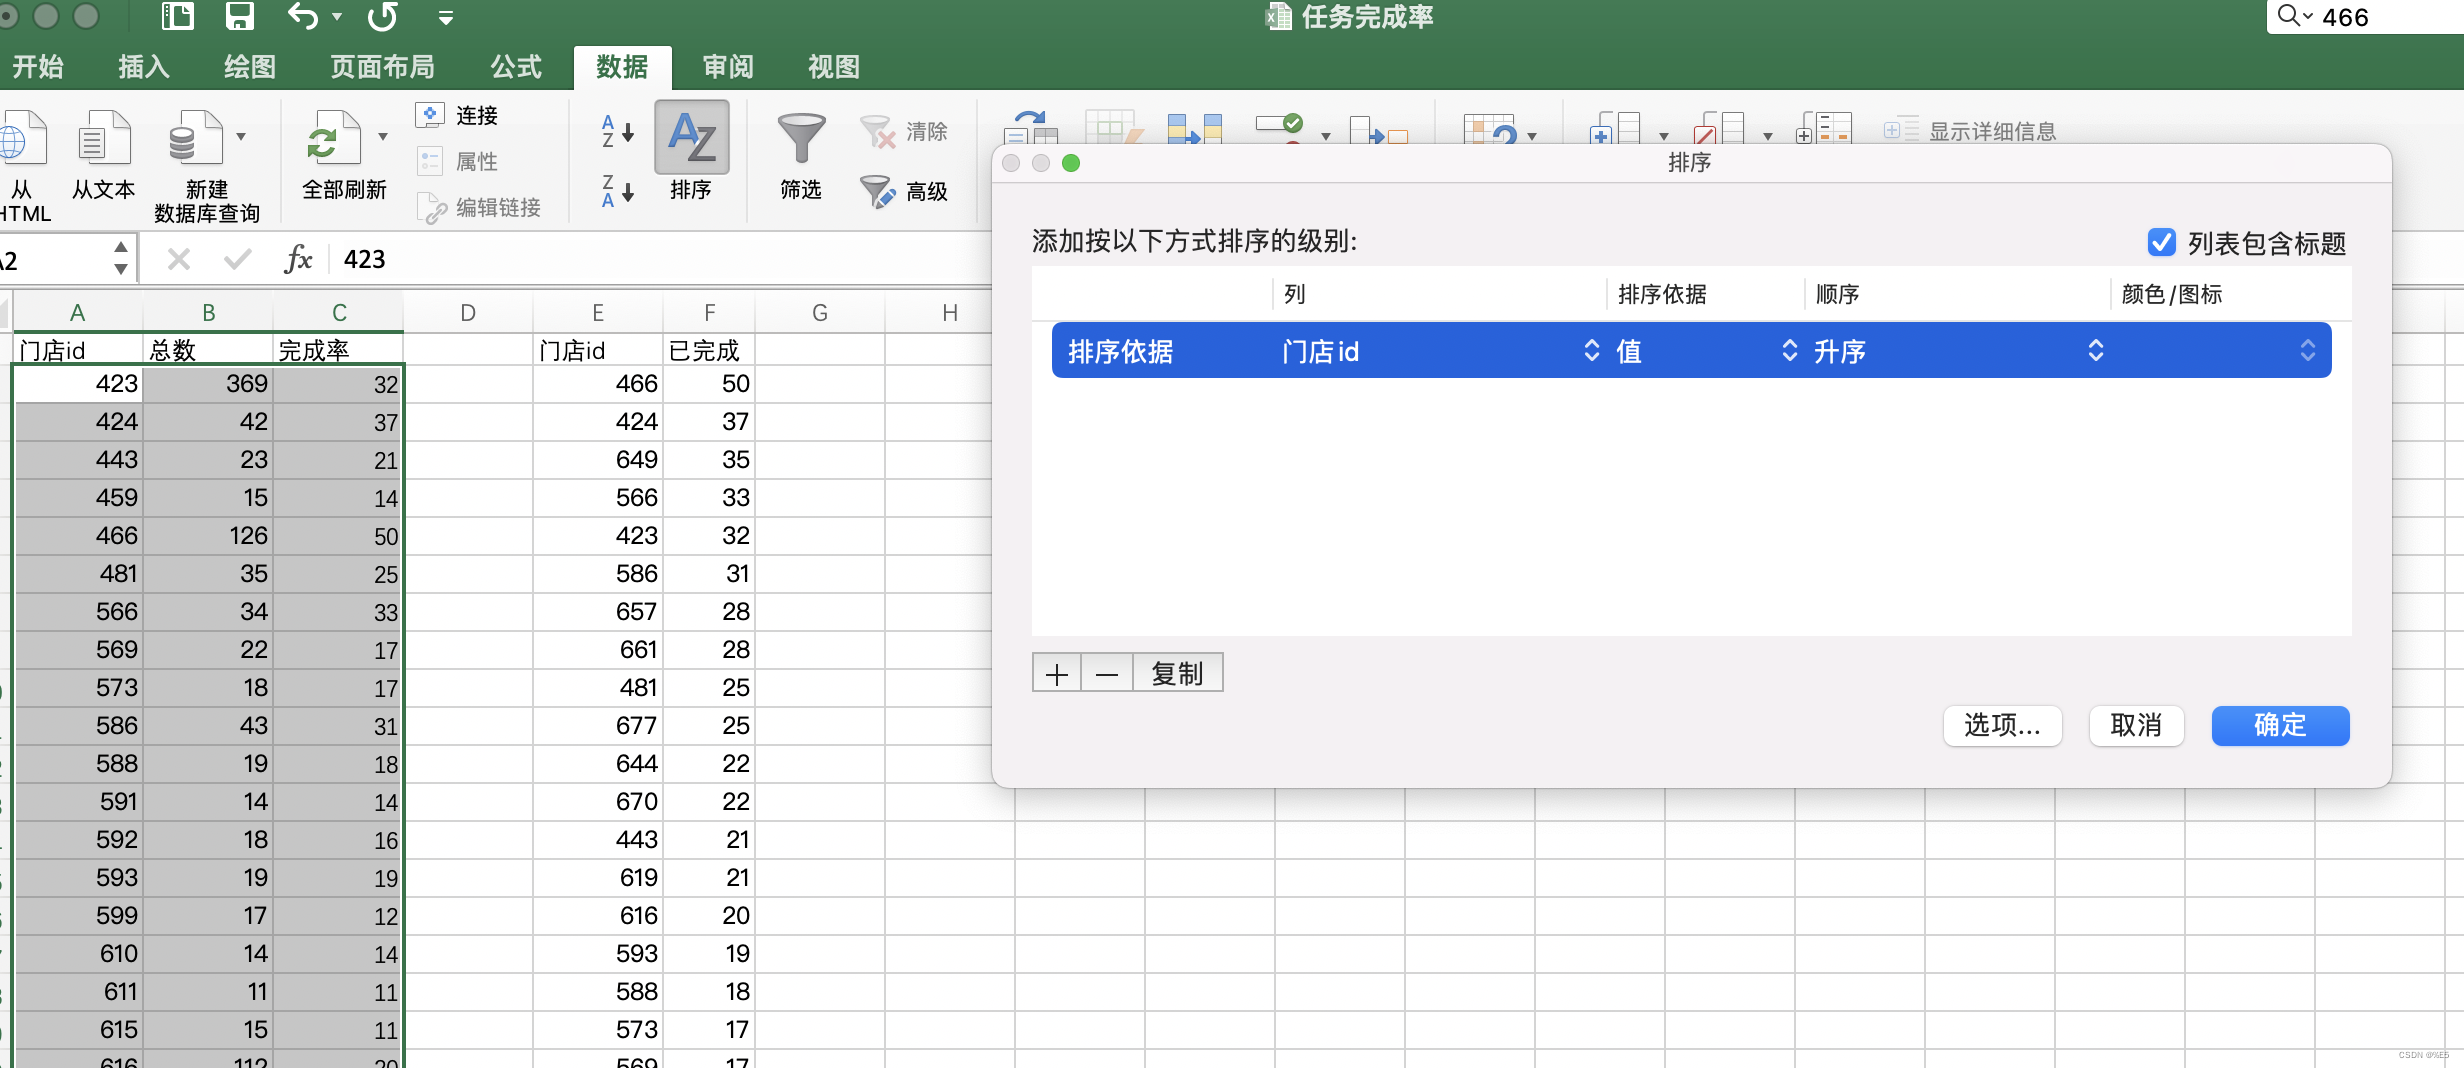Click the 属性 properties item

click(x=458, y=161)
